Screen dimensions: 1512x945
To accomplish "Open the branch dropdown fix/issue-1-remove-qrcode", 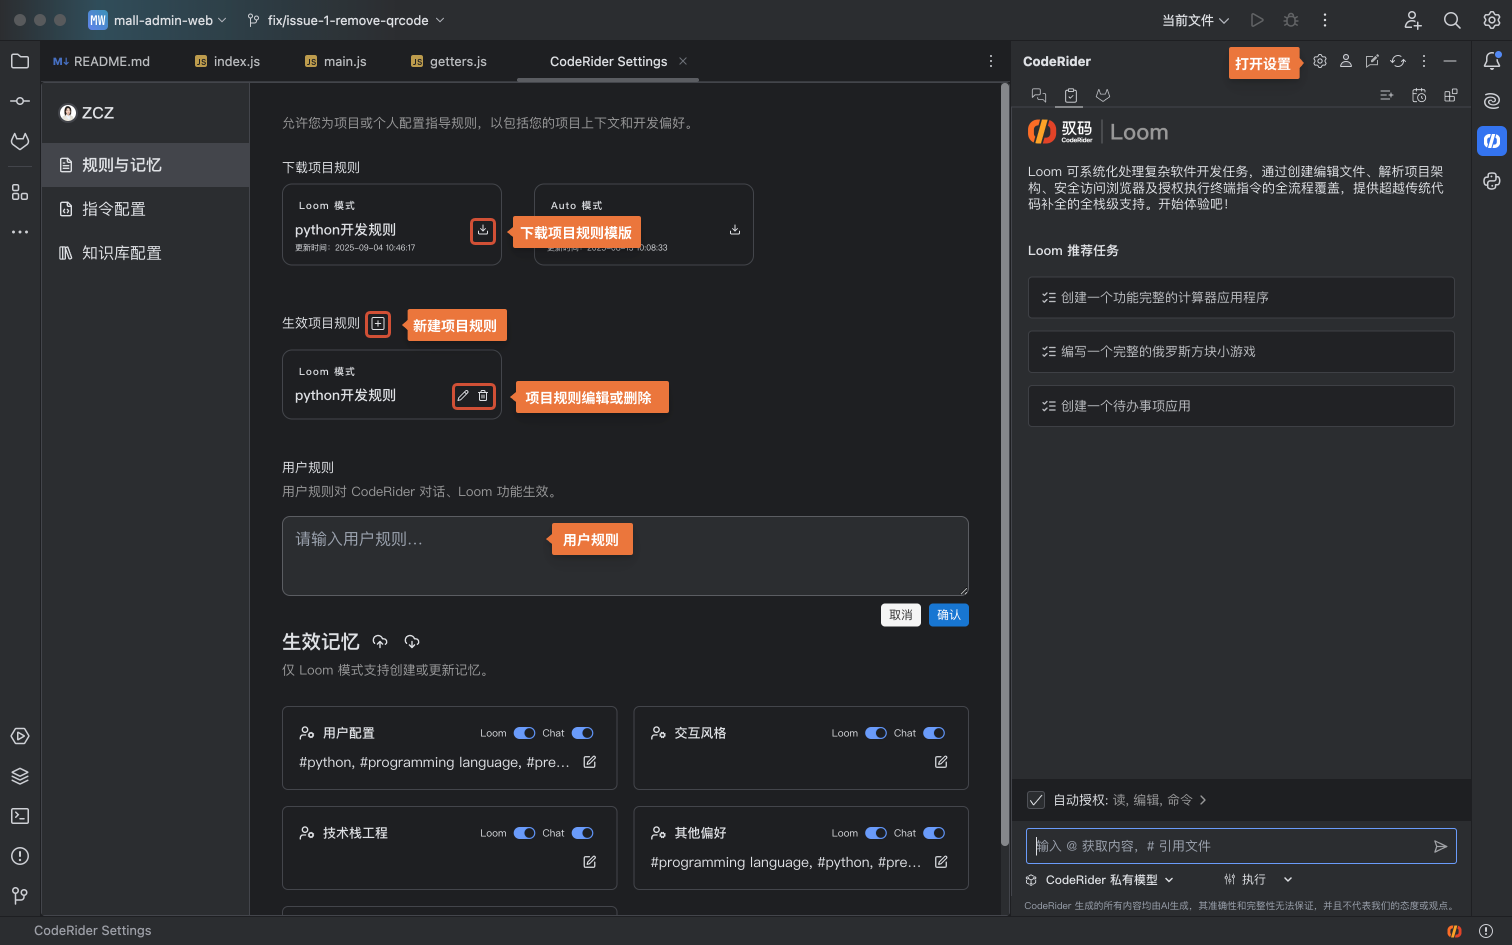I will [x=346, y=20].
